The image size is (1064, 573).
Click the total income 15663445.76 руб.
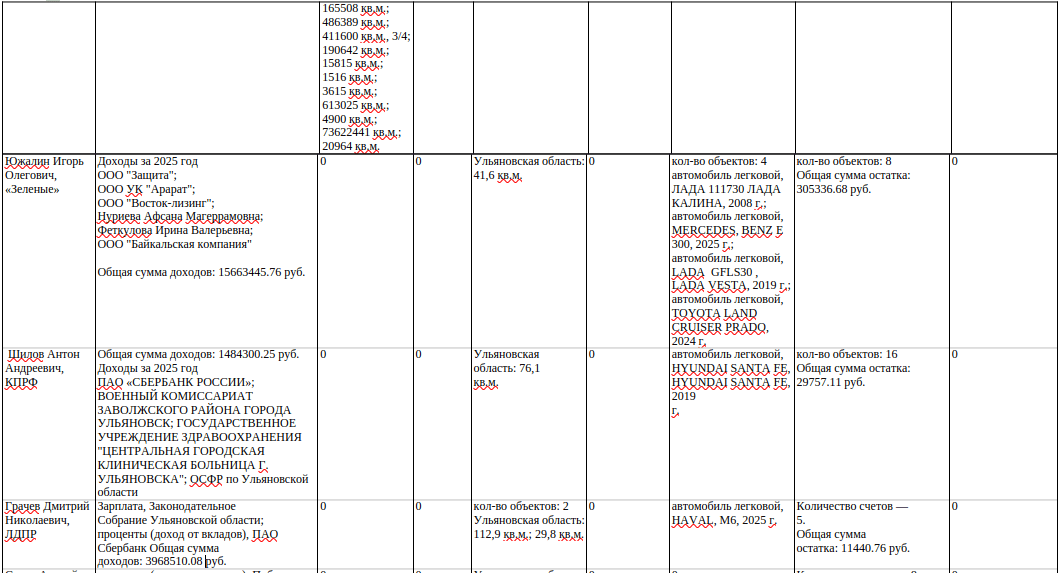pyautogui.click(x=261, y=272)
